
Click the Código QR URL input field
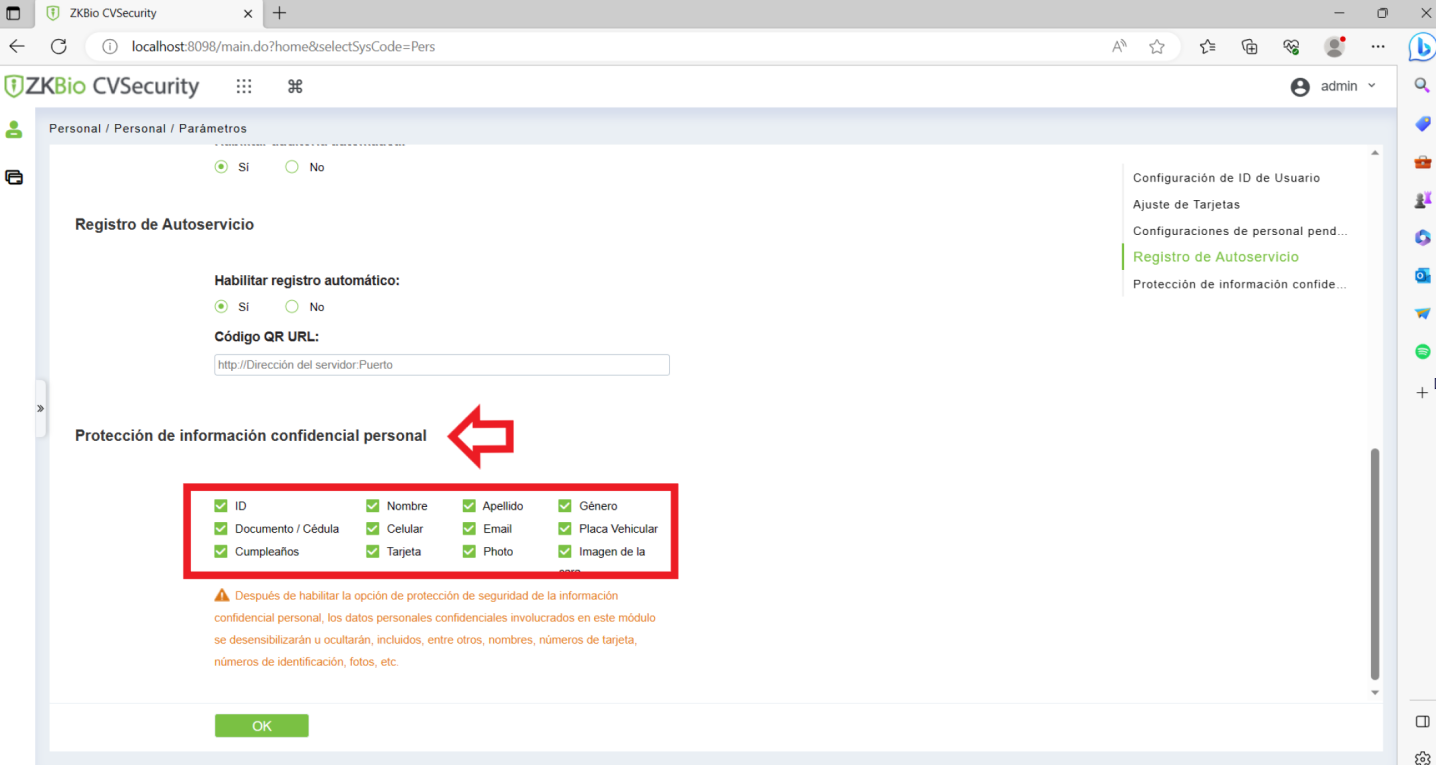click(x=442, y=365)
